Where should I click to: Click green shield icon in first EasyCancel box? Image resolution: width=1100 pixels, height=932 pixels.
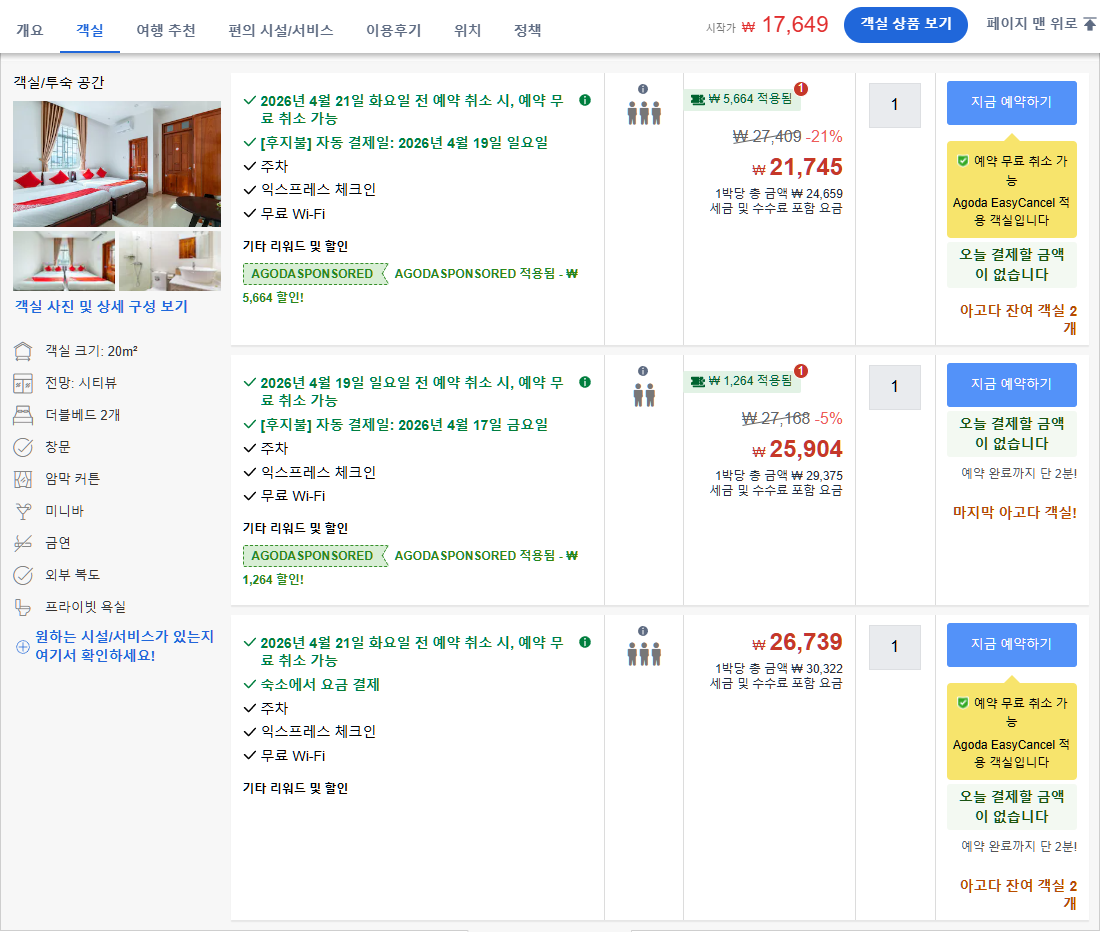(963, 161)
